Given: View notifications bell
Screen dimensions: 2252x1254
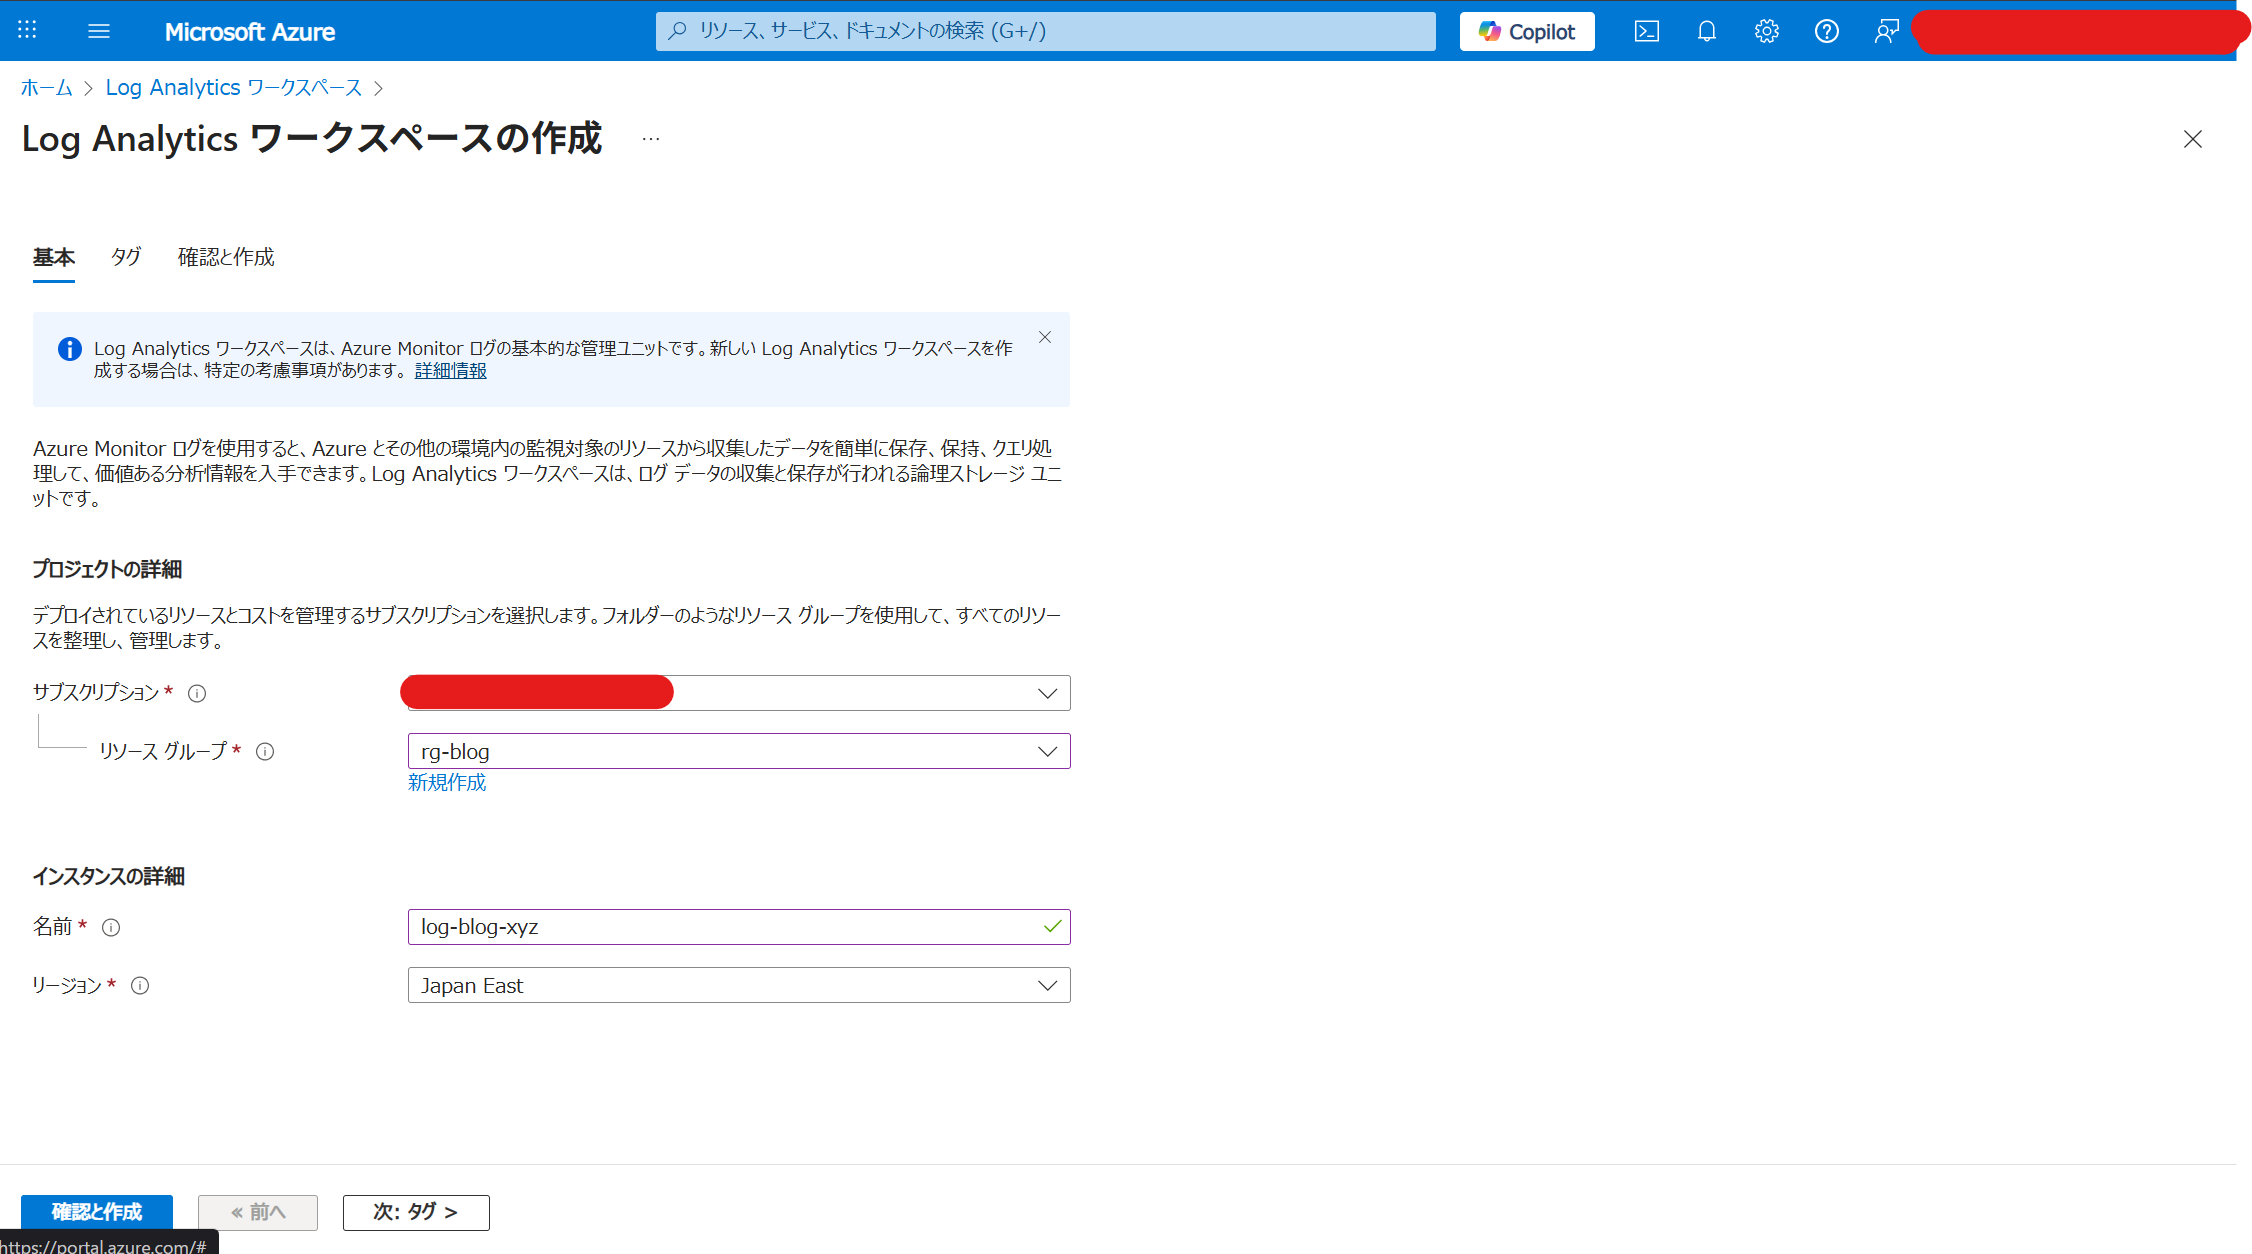Looking at the screenshot, I should [x=1706, y=31].
